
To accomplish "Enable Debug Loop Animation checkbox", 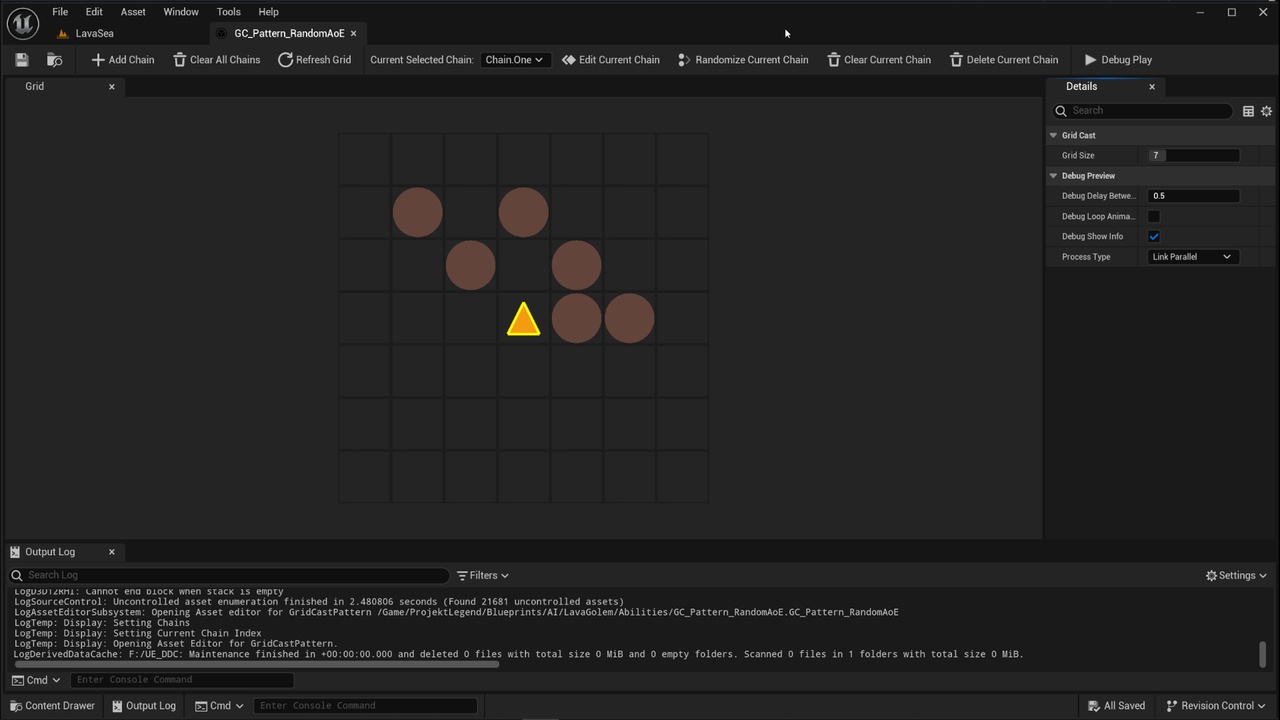I will (1154, 216).
